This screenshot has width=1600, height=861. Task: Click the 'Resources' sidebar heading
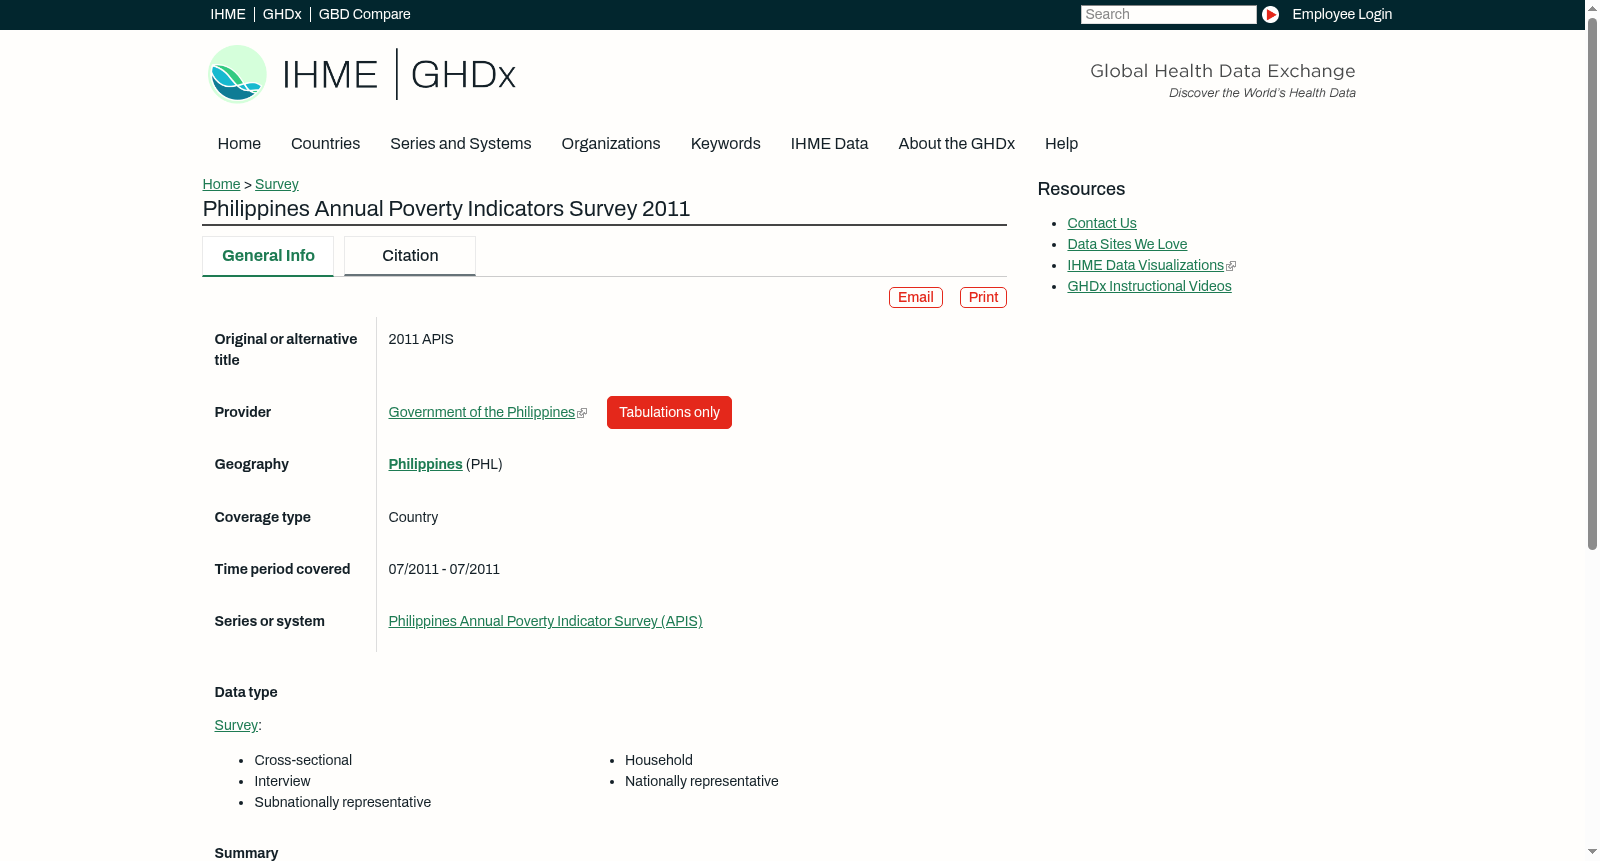1081,190
